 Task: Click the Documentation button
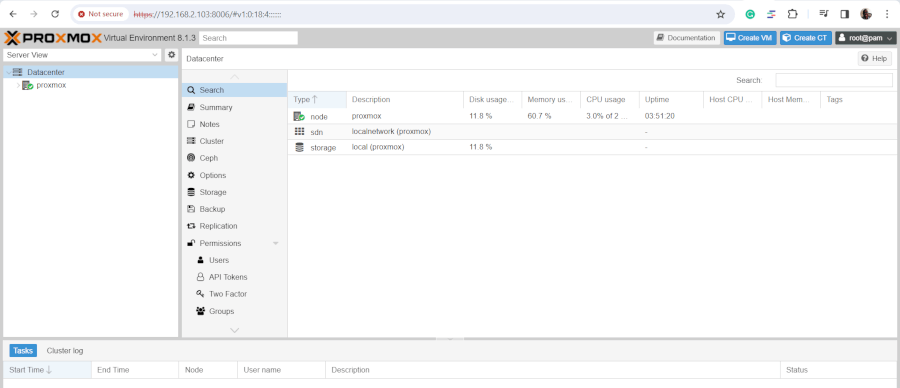pos(686,38)
